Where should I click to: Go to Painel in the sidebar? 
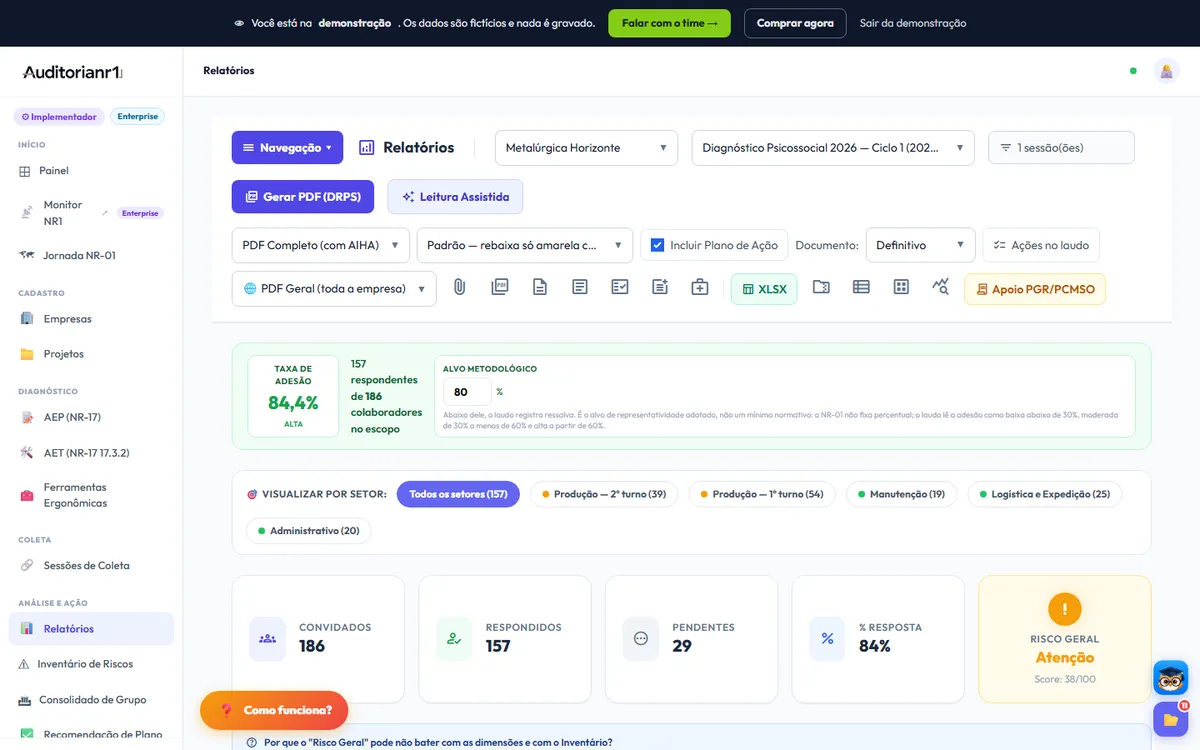(x=54, y=171)
